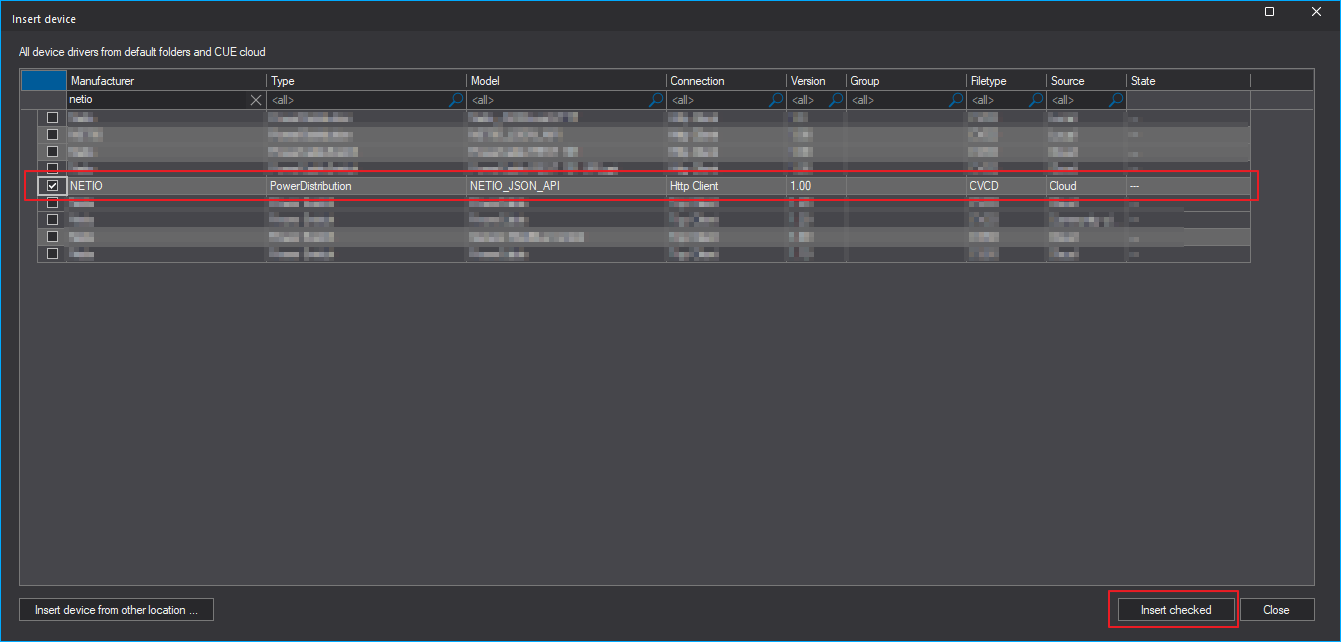Click the Insert checked button
The width and height of the screenshot is (1341, 642).
[1176, 610]
